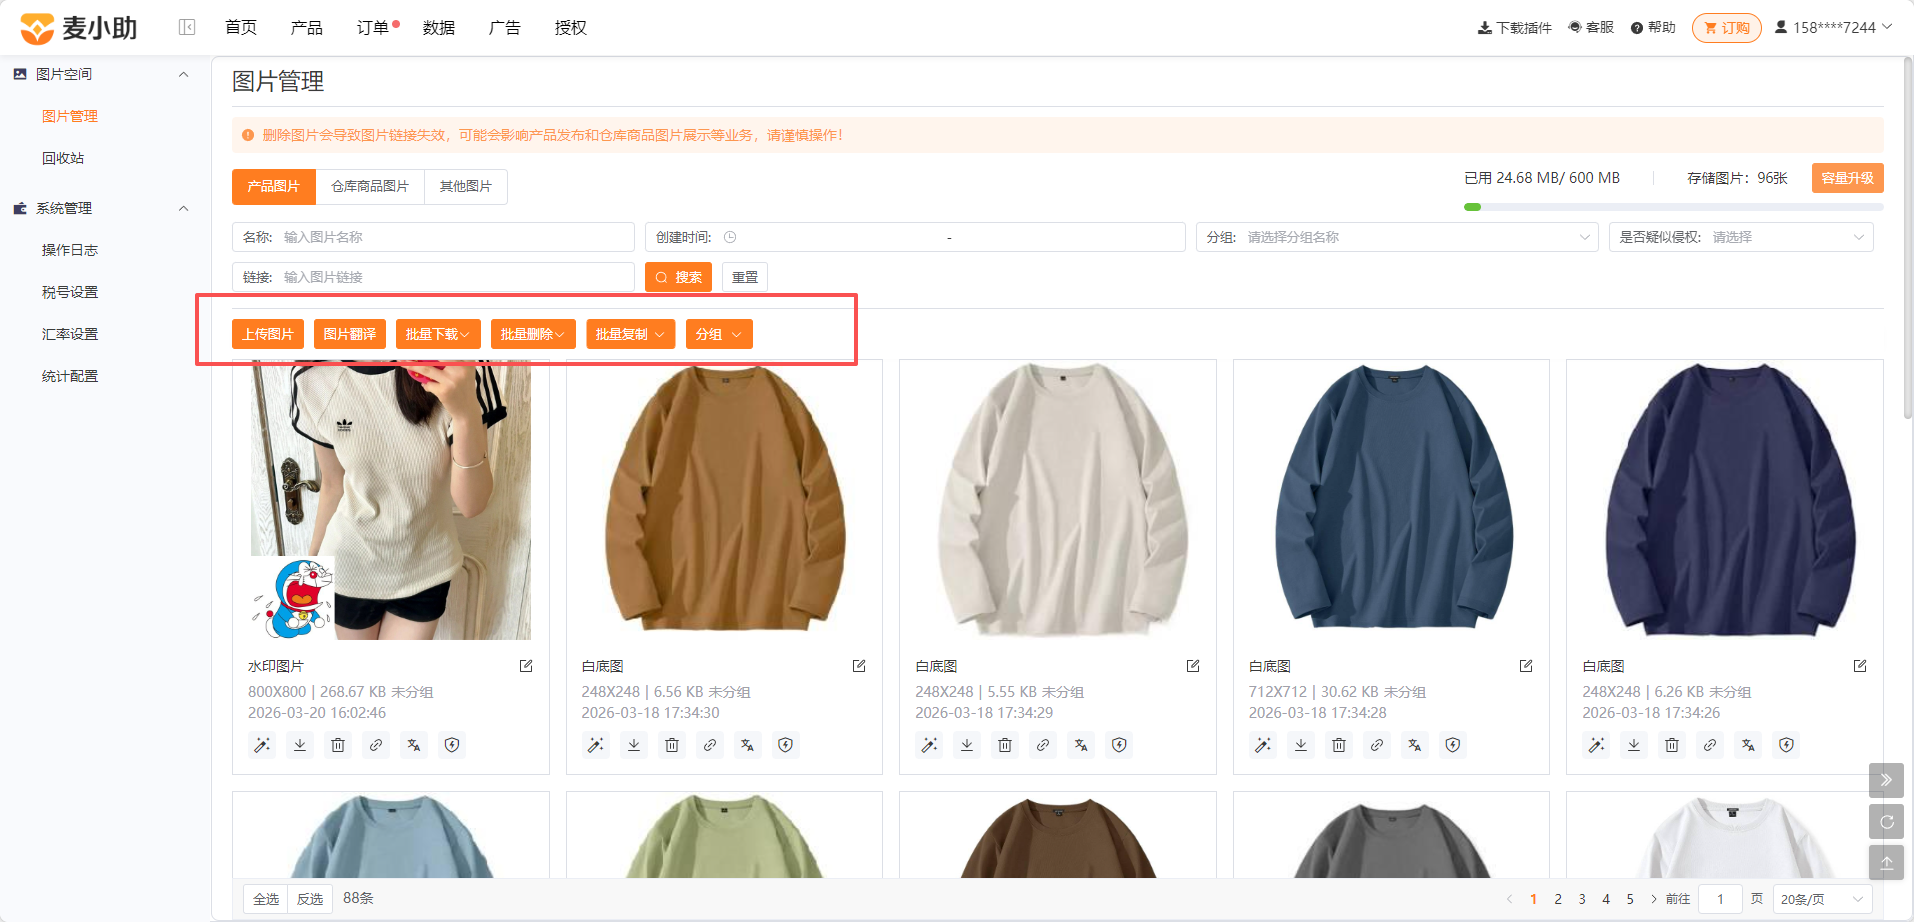Click the 上传图片 upload button
This screenshot has width=1914, height=922.
coord(268,334)
